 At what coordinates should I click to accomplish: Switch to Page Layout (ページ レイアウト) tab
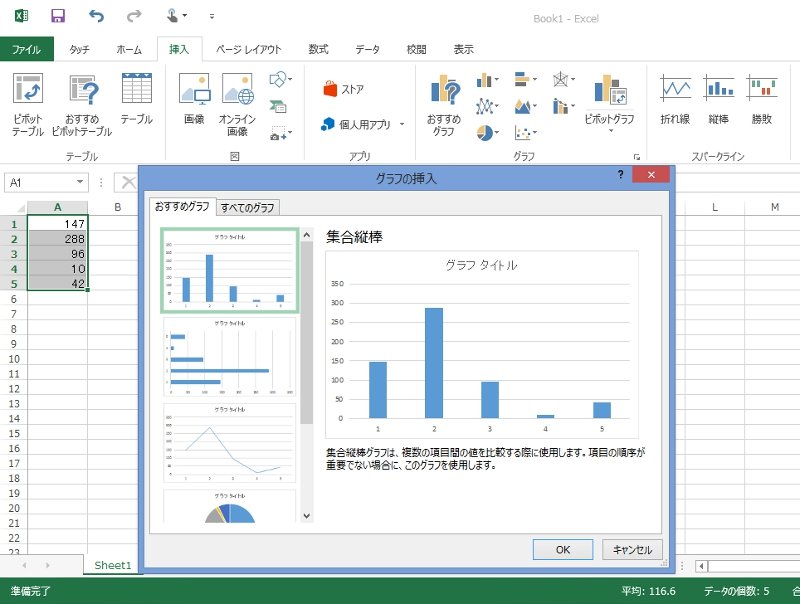click(x=248, y=49)
